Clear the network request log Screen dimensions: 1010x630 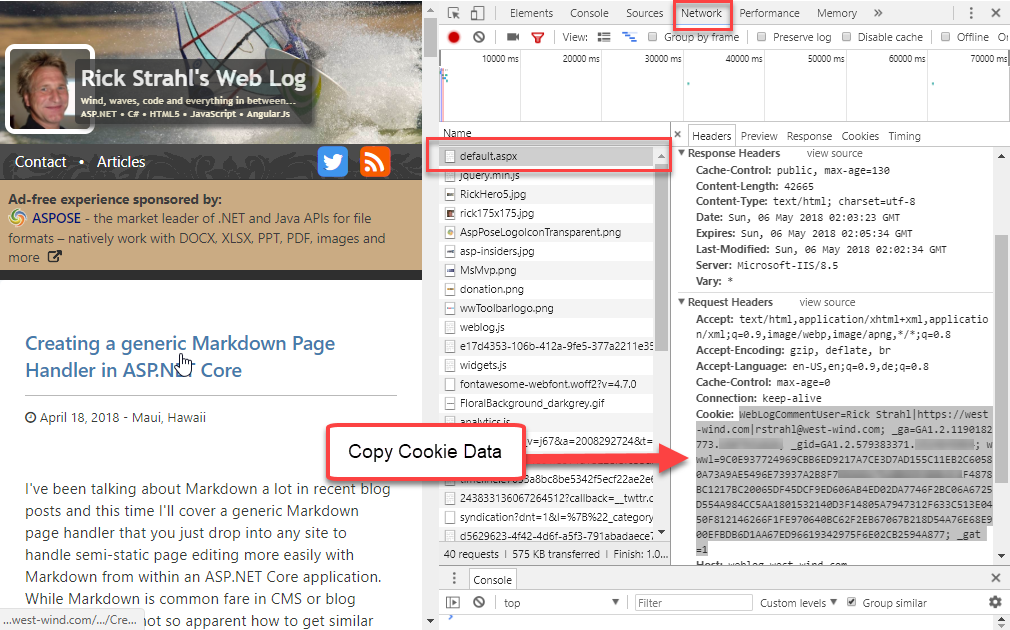coord(479,37)
